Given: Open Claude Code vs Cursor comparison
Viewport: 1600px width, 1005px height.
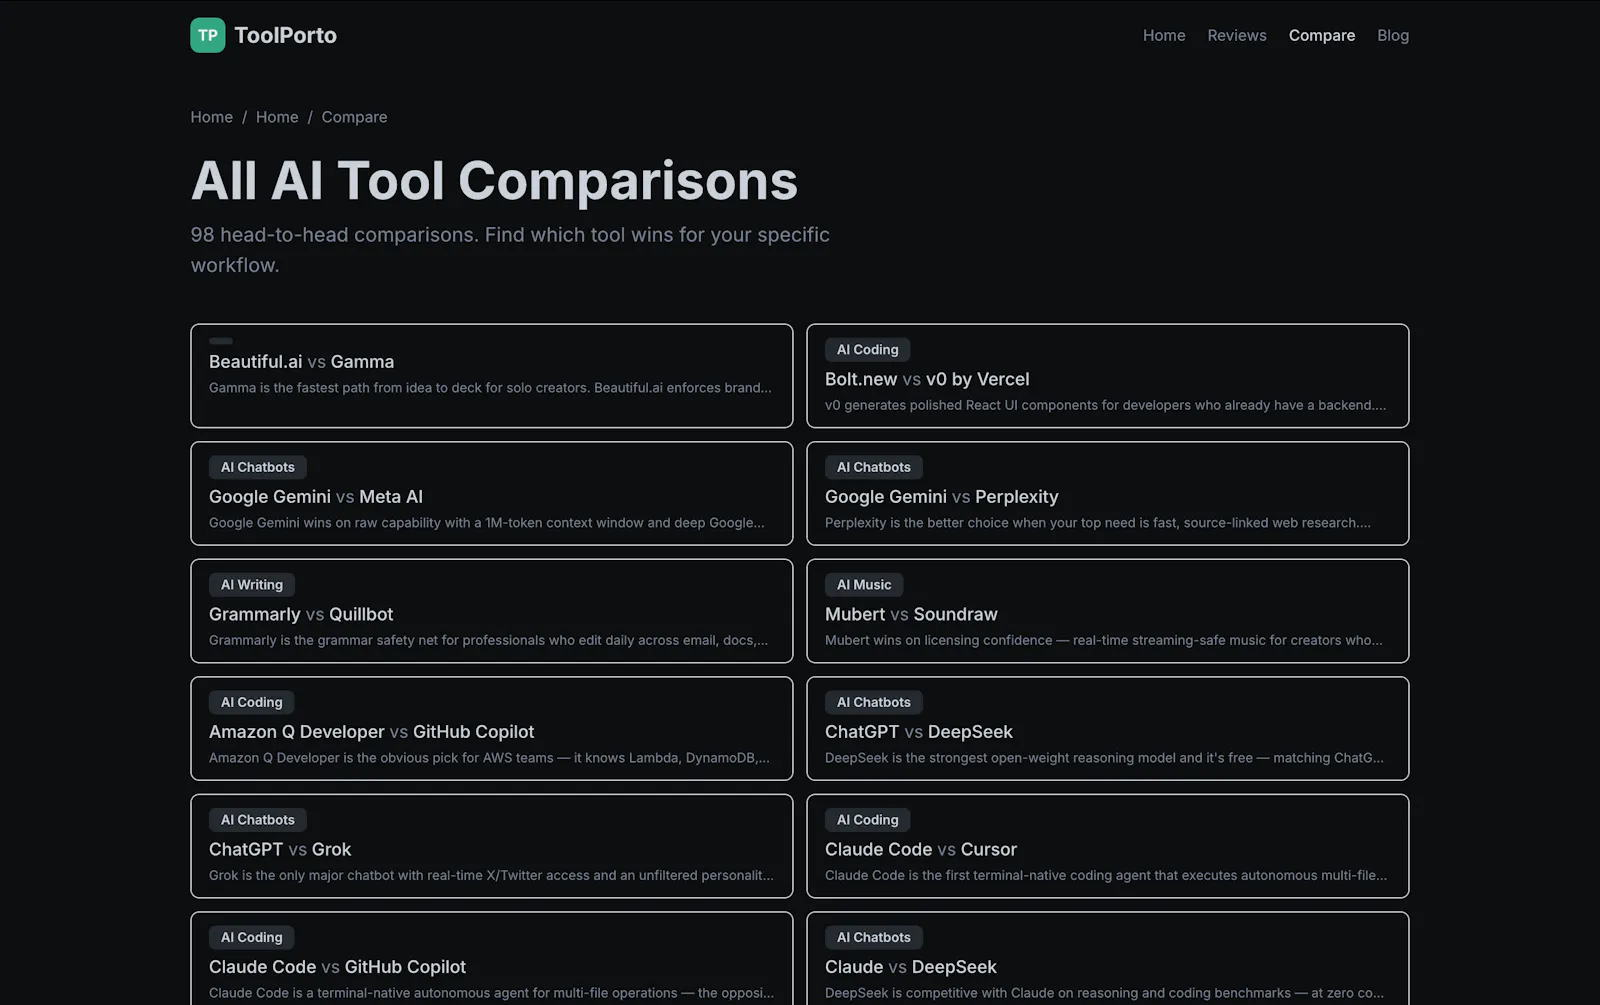Looking at the screenshot, I should [1108, 846].
